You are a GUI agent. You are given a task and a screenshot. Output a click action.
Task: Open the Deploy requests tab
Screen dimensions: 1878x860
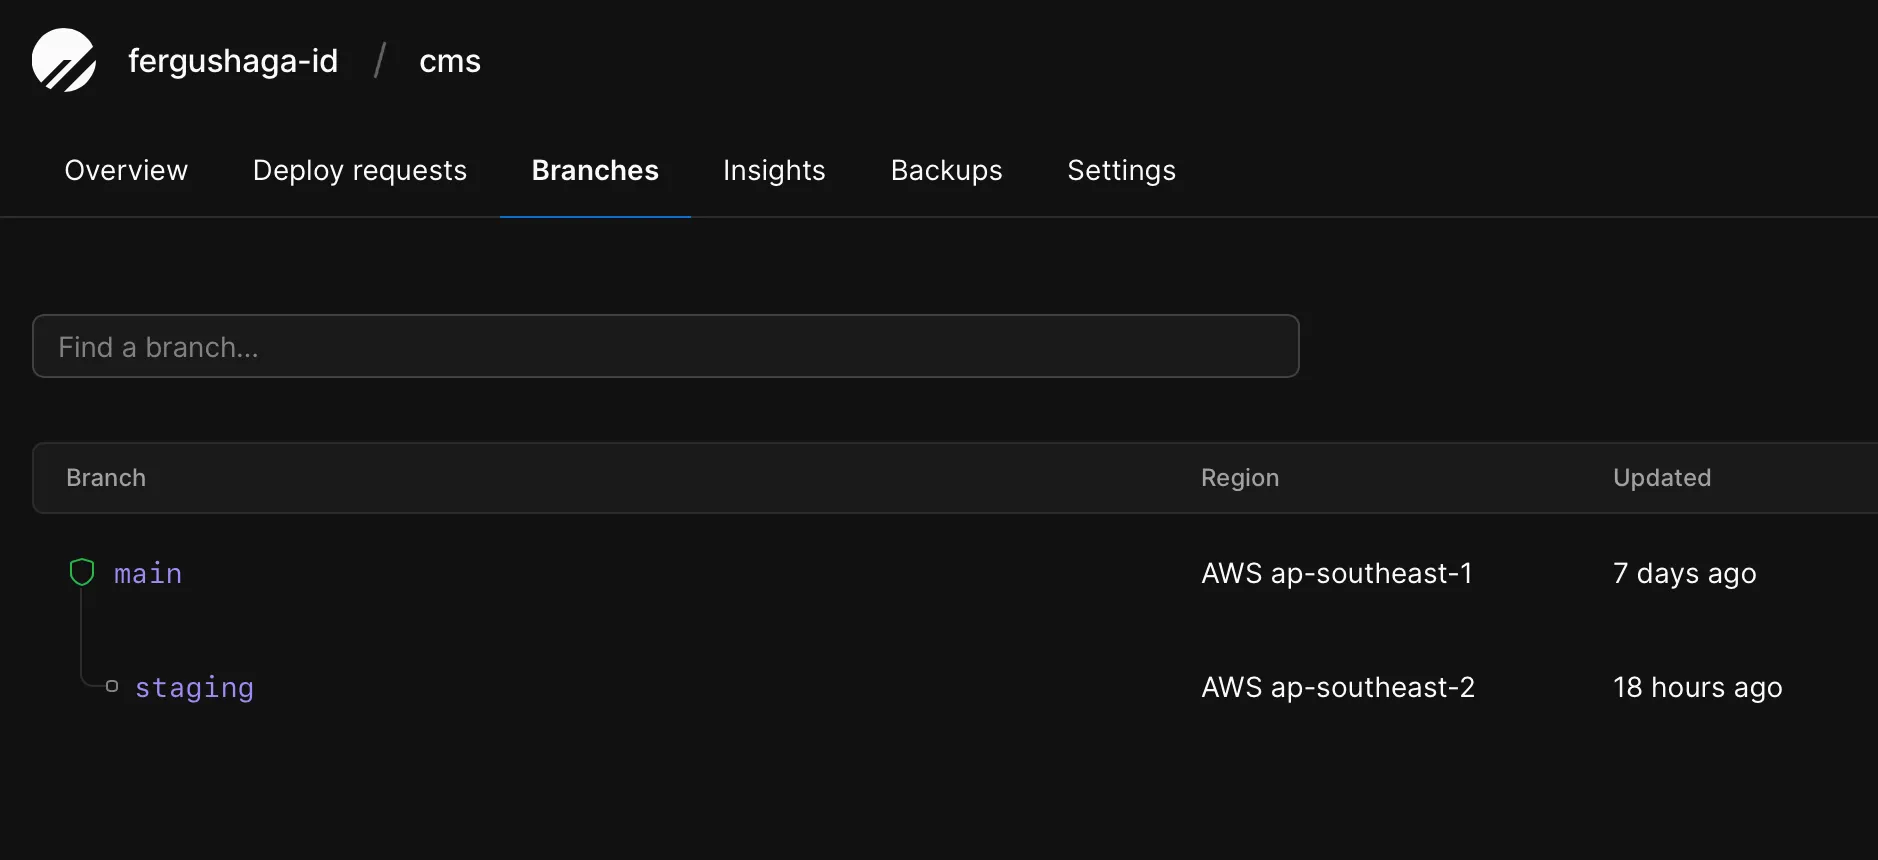360,171
